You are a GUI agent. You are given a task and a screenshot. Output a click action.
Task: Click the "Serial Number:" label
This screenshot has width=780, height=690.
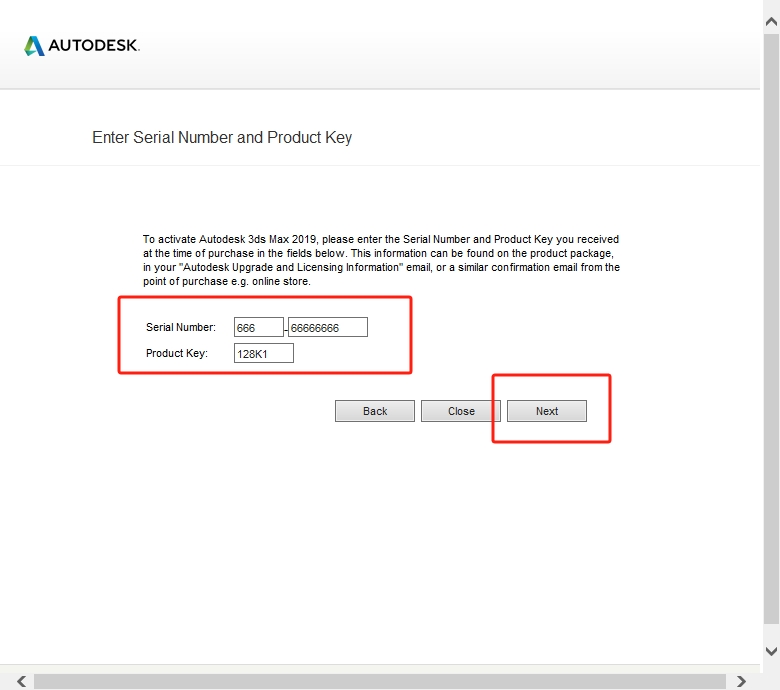(181, 327)
